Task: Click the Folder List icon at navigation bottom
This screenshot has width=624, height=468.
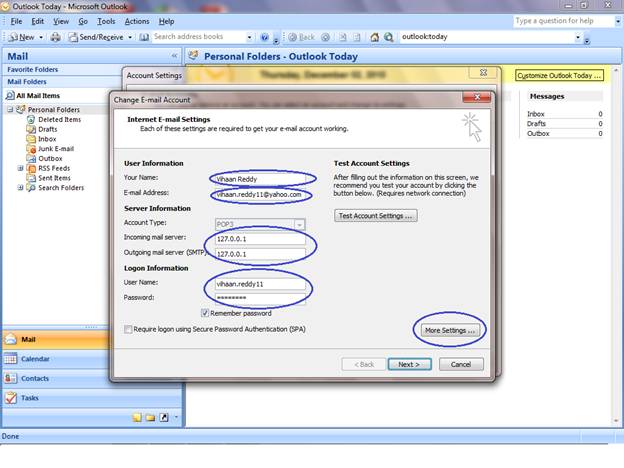Action: 150,417
